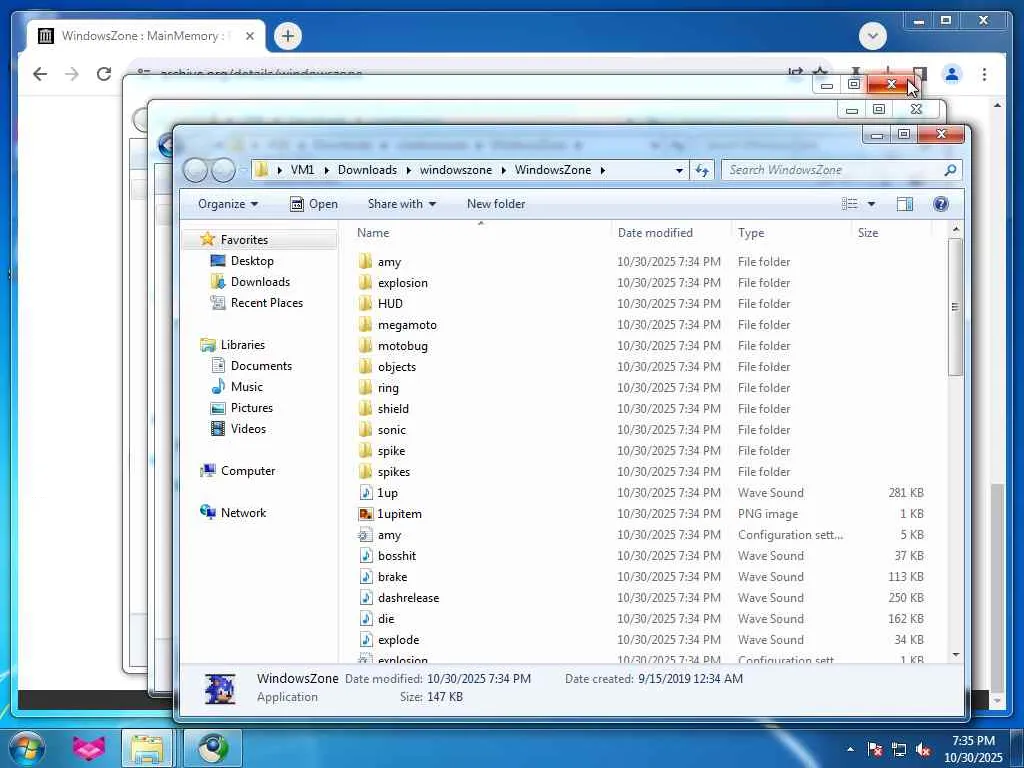Open the Organize menu
1024x768 pixels.
pos(228,204)
